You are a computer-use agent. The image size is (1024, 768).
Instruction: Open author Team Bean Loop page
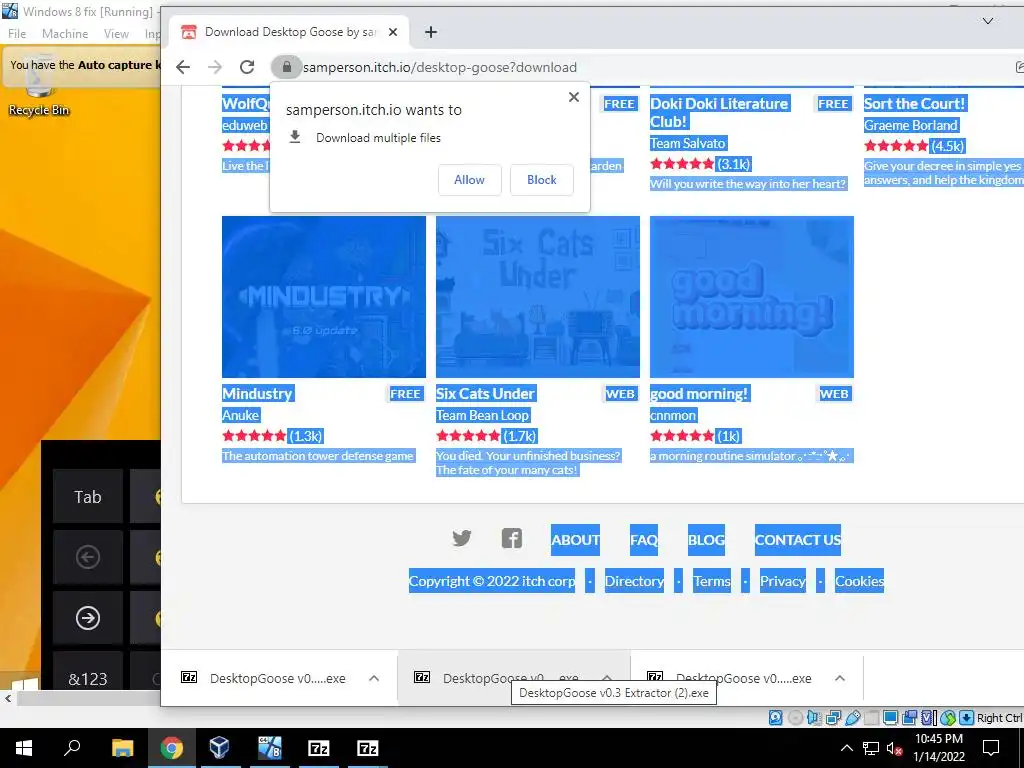(483, 415)
